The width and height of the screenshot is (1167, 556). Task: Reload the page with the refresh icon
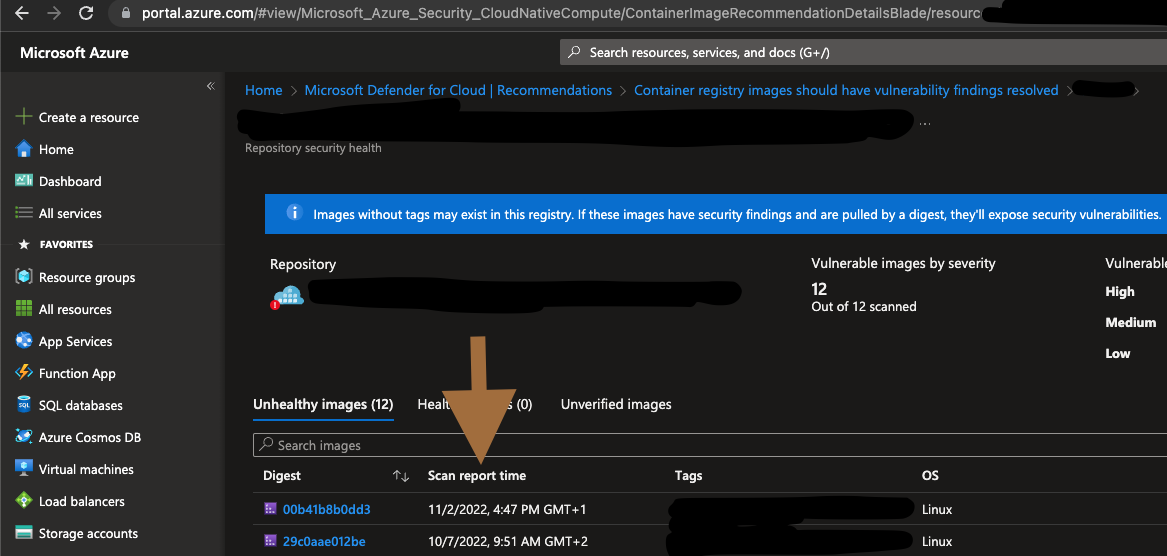(86, 13)
